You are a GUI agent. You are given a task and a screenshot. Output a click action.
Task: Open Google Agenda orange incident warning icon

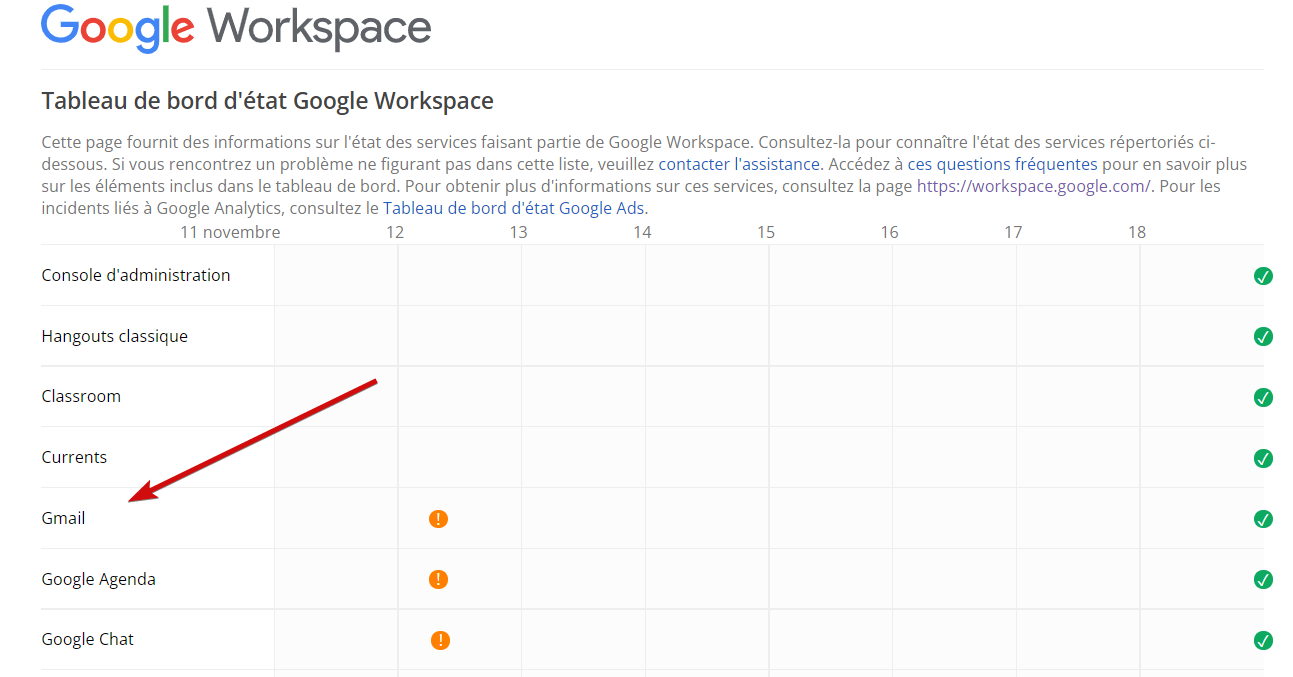point(438,579)
